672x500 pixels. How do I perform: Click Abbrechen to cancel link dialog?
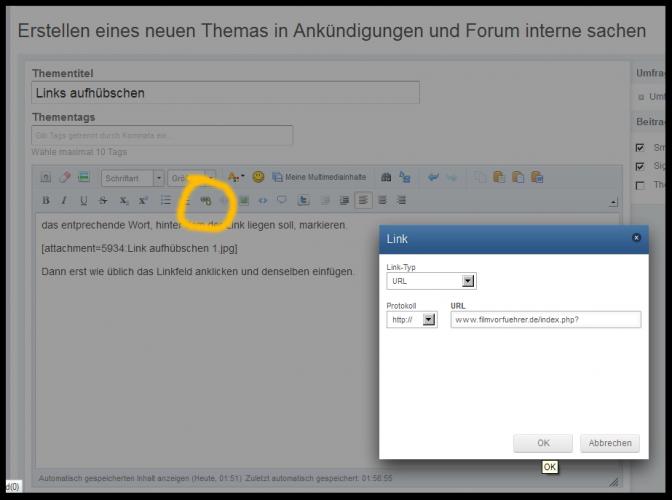(x=609, y=443)
